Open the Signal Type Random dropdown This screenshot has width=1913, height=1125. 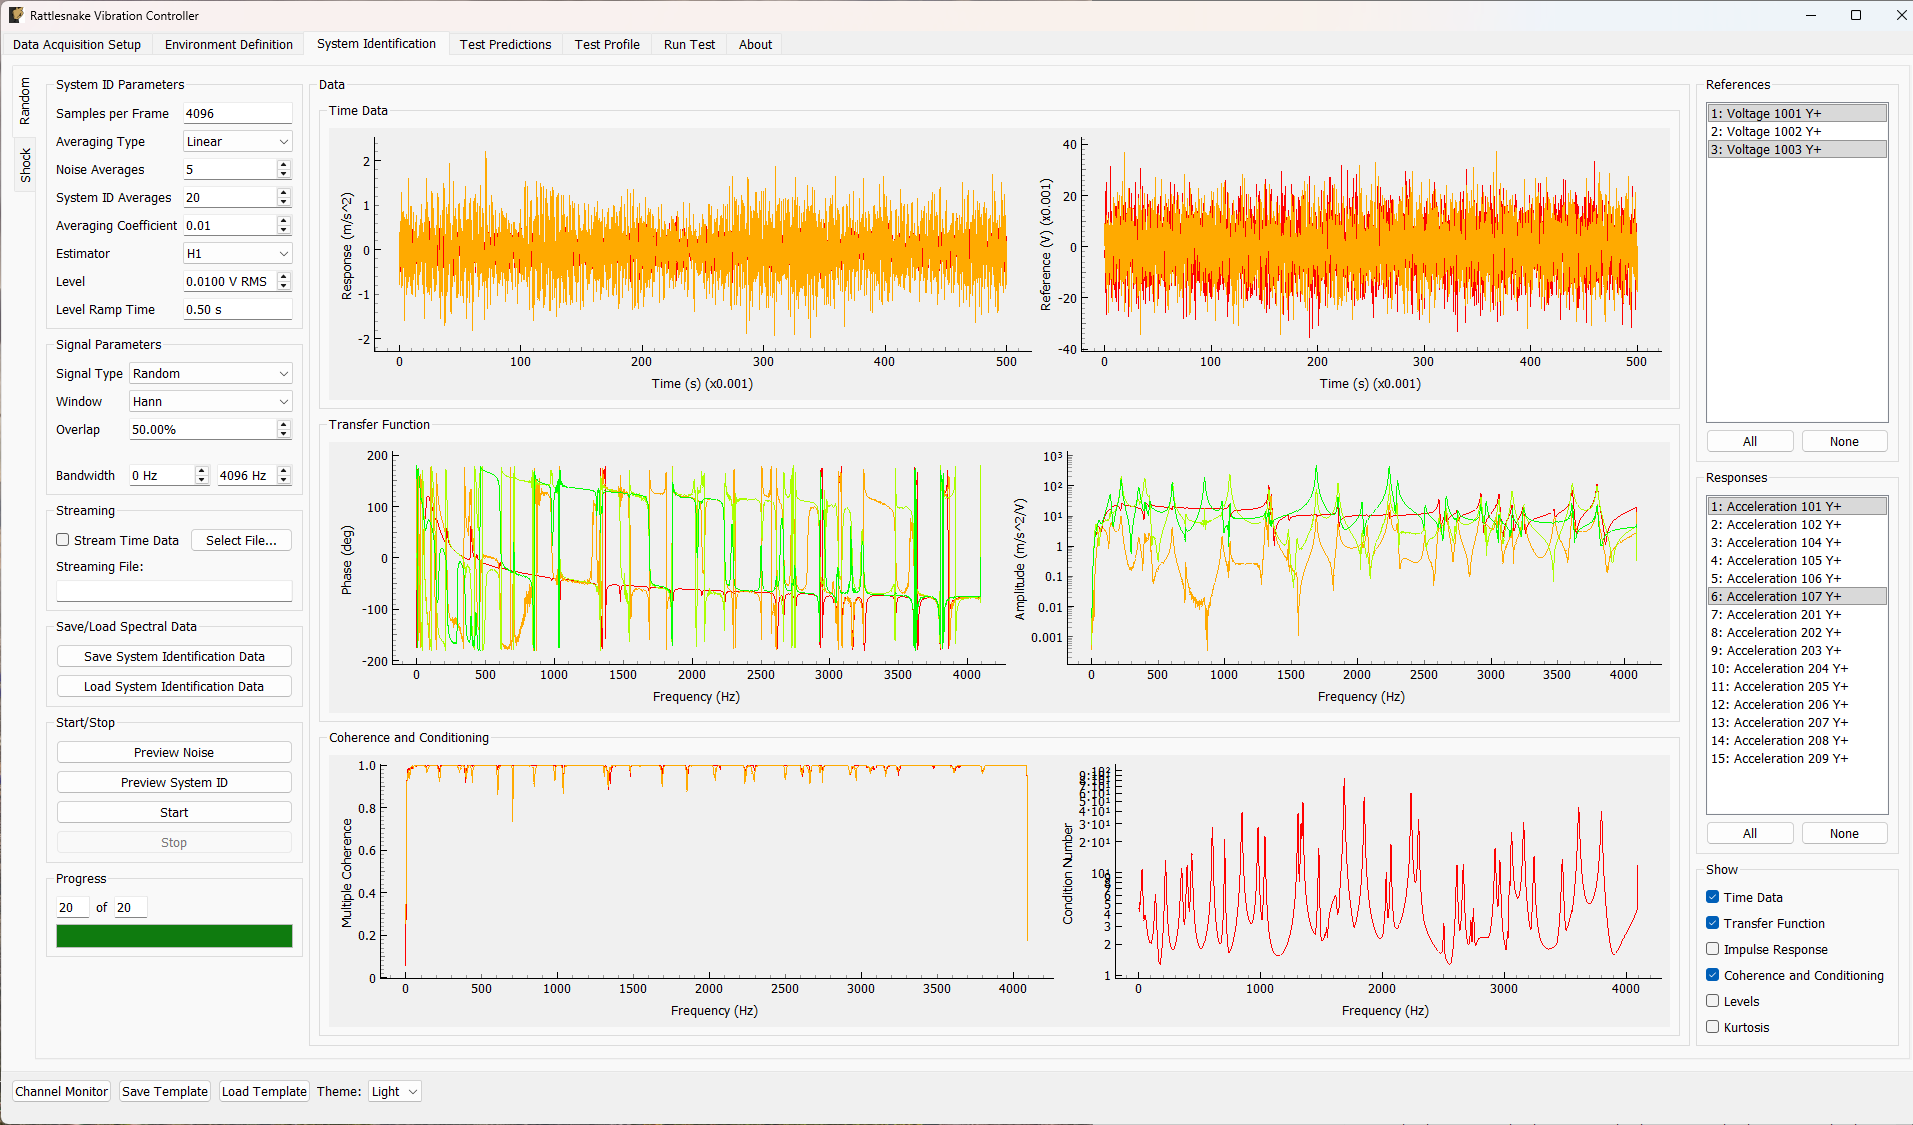pyautogui.click(x=211, y=374)
